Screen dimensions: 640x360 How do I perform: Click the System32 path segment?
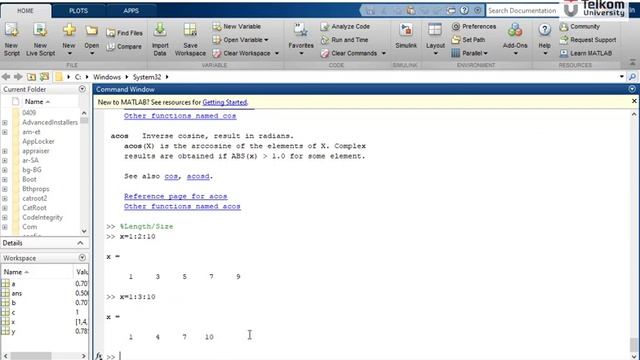[x=147, y=77]
